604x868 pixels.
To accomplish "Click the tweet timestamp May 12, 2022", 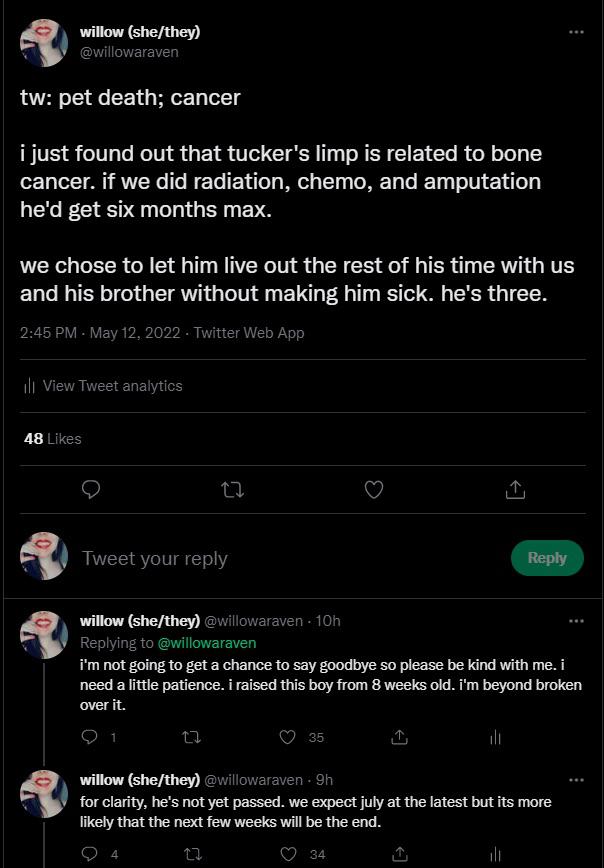I will click(x=134, y=333).
